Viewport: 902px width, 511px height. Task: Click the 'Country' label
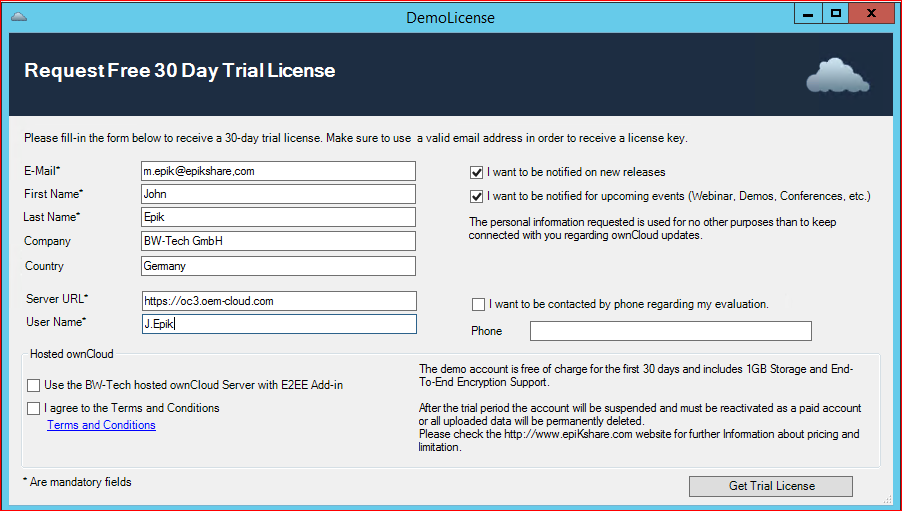tap(44, 266)
